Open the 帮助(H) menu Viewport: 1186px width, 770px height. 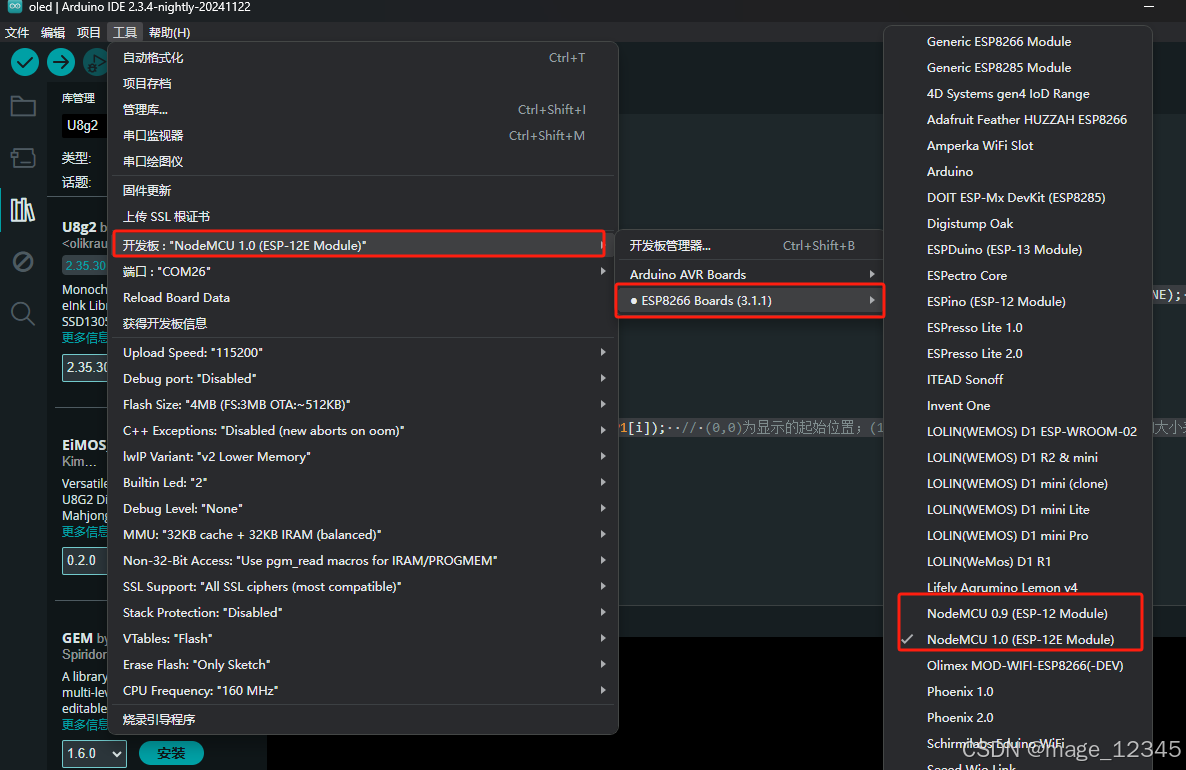pyautogui.click(x=169, y=33)
